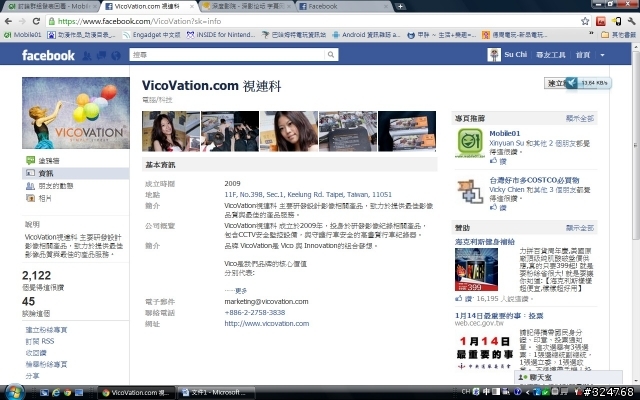Image resolution: width=640 pixels, height=400 pixels.
Task: Open the fifth photo with product boxes
Action: tap(407, 131)
